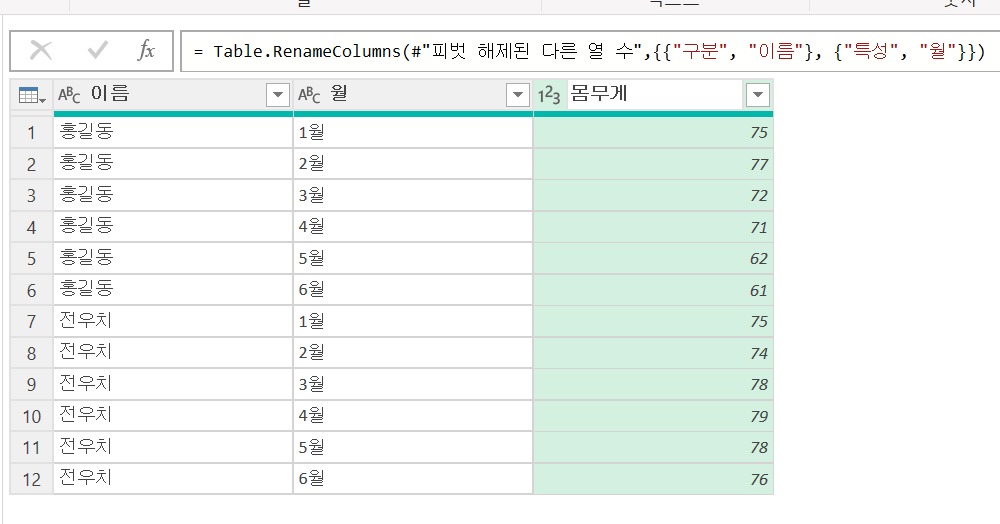Click 3월 cell in row 9
Screen dimensions: 1000x524
[x=413, y=385]
